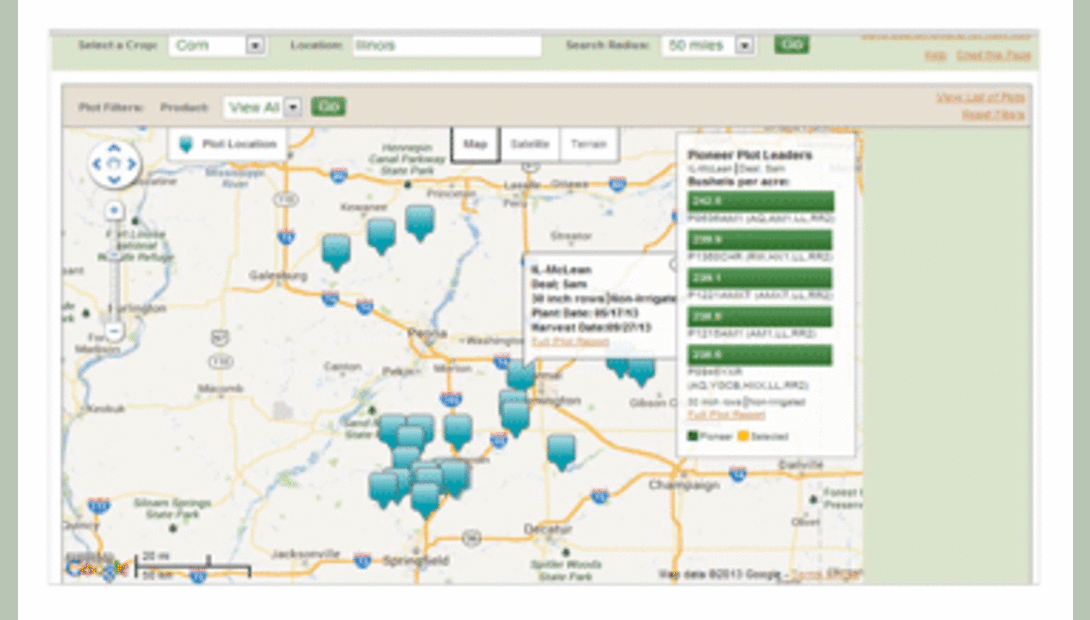Open the Select a Crop dropdown showing Corn
1090x620 pixels.
point(217,45)
